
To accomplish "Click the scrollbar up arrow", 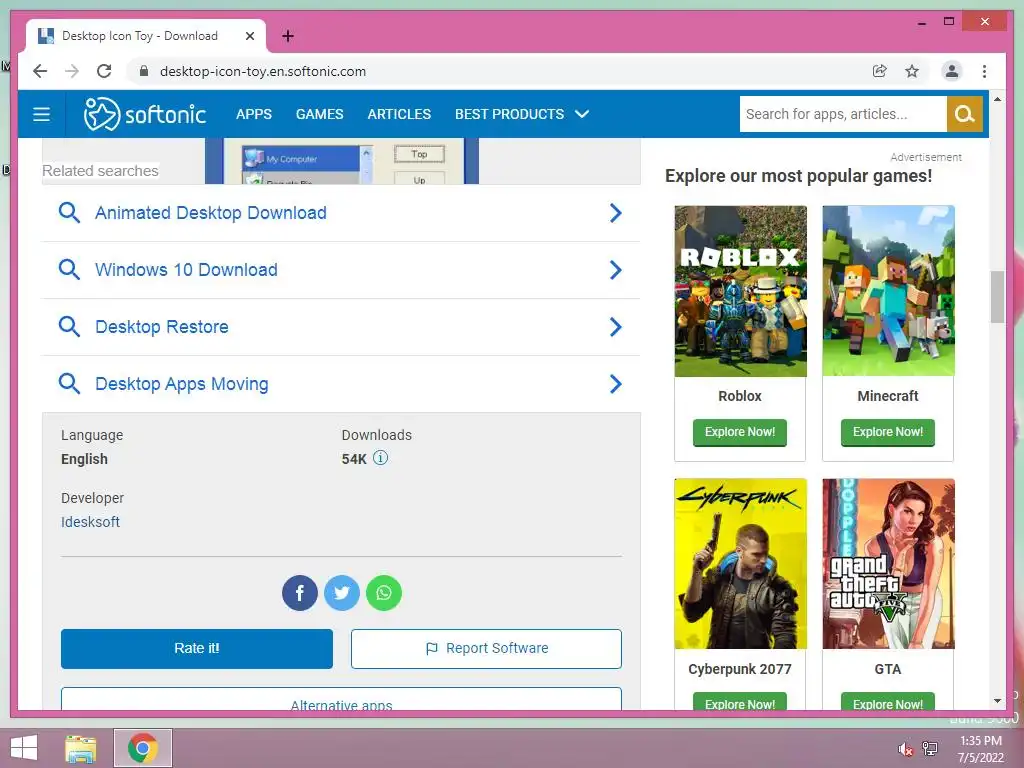I will tap(997, 99).
